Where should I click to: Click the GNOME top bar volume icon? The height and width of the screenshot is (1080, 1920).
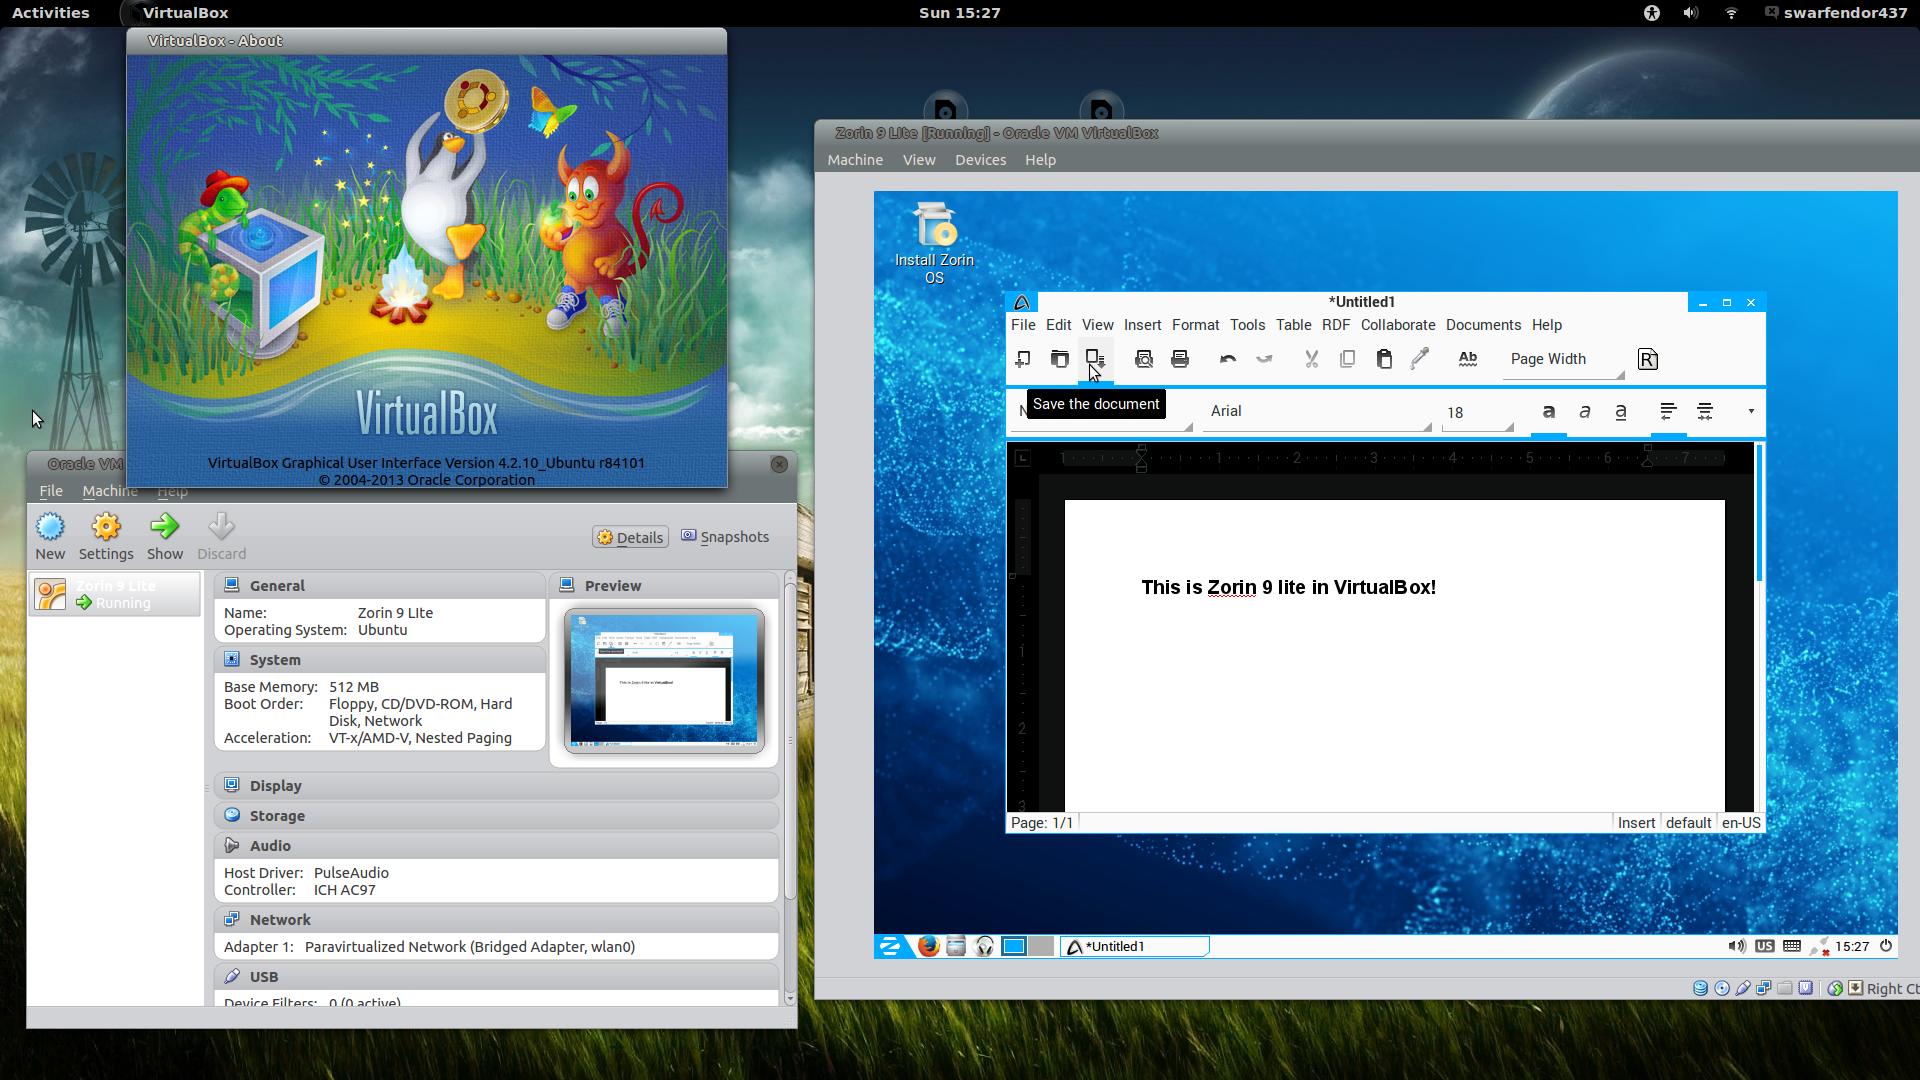[x=1690, y=13]
